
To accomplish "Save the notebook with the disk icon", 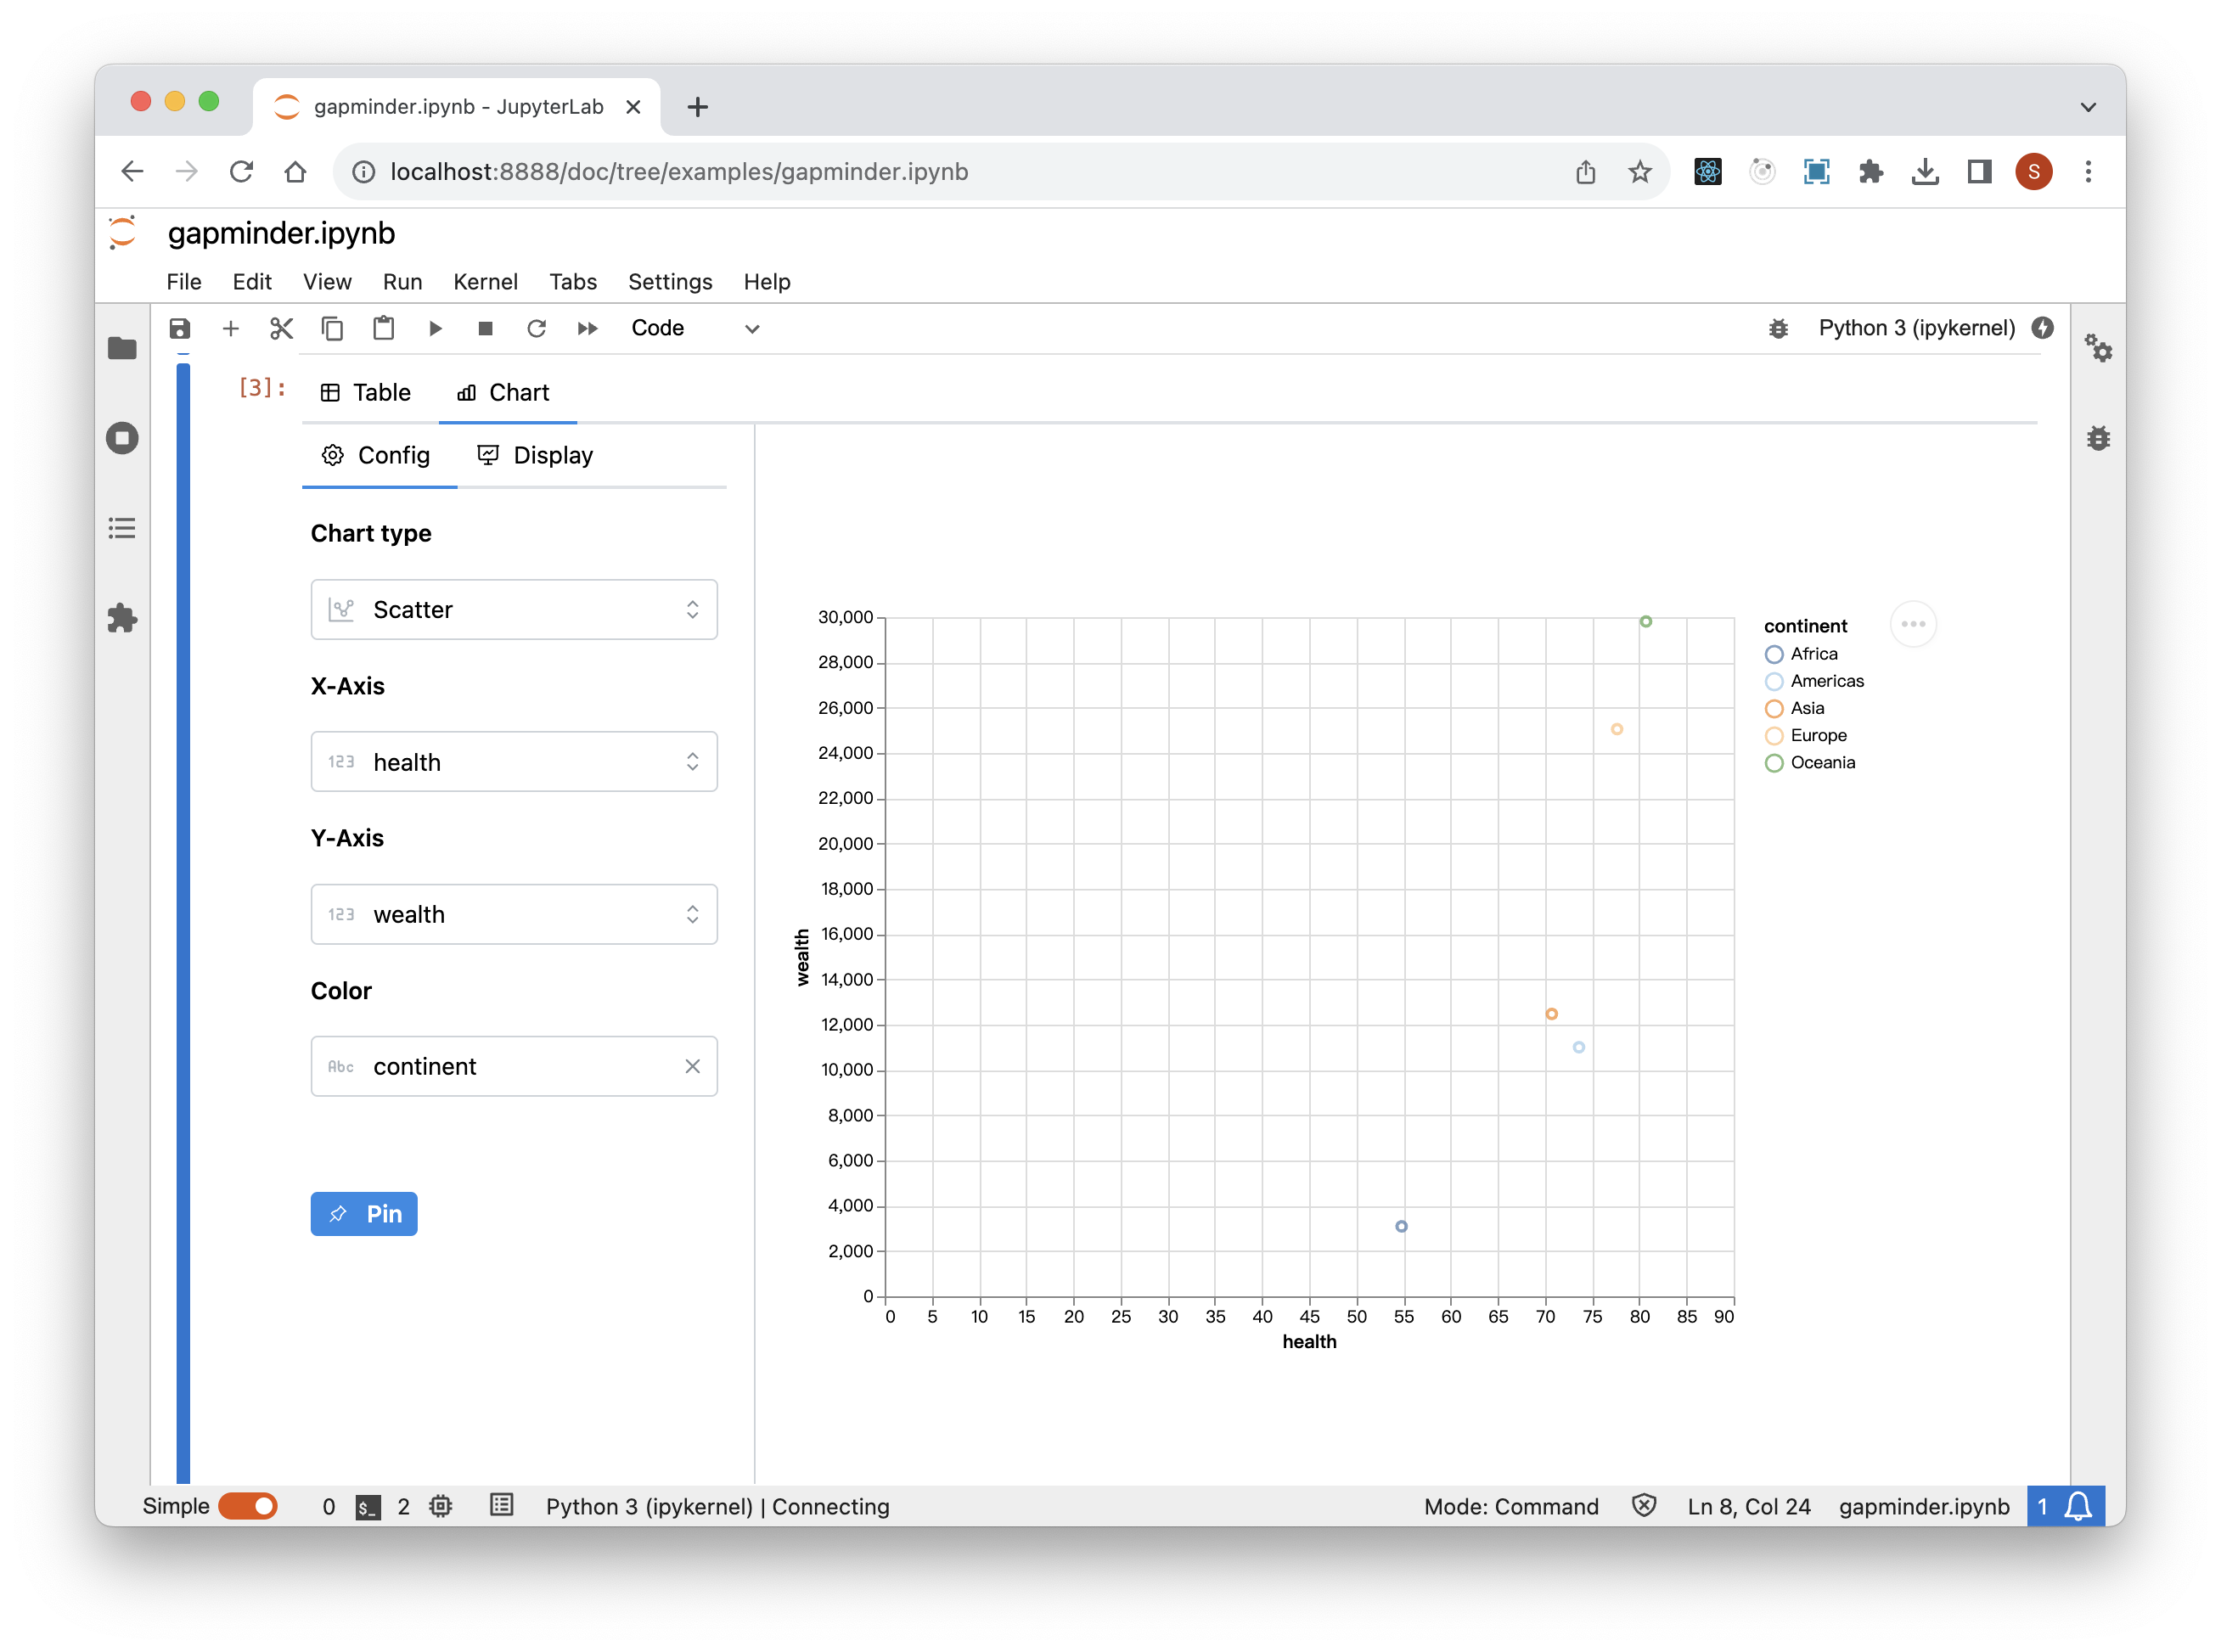I will [x=180, y=328].
